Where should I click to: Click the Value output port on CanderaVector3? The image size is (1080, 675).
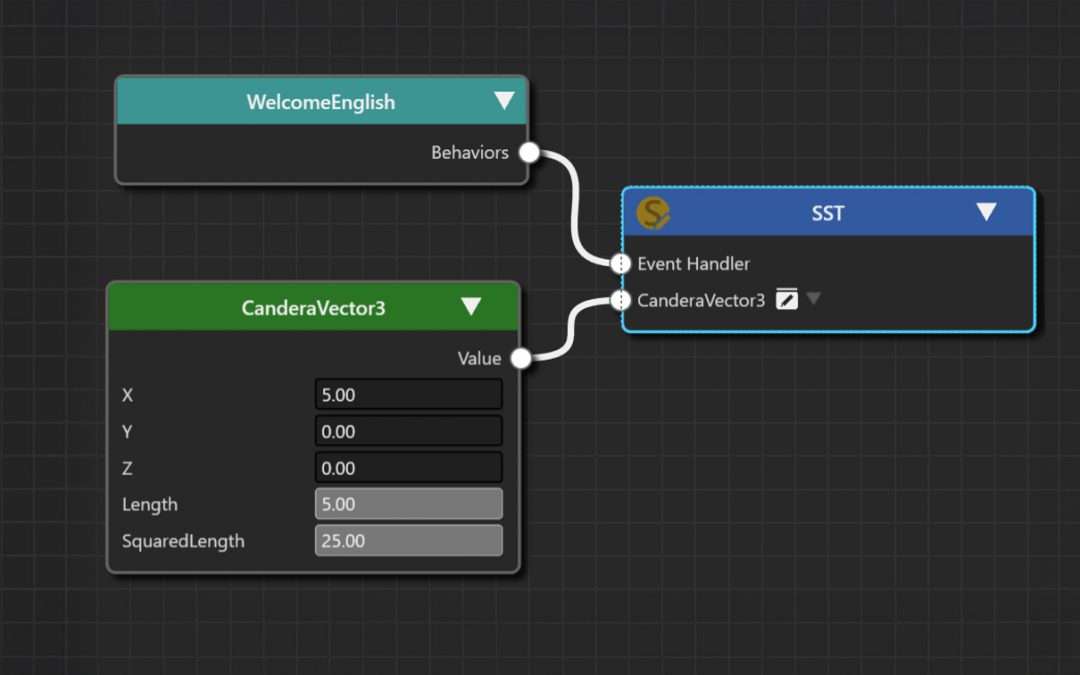click(519, 357)
